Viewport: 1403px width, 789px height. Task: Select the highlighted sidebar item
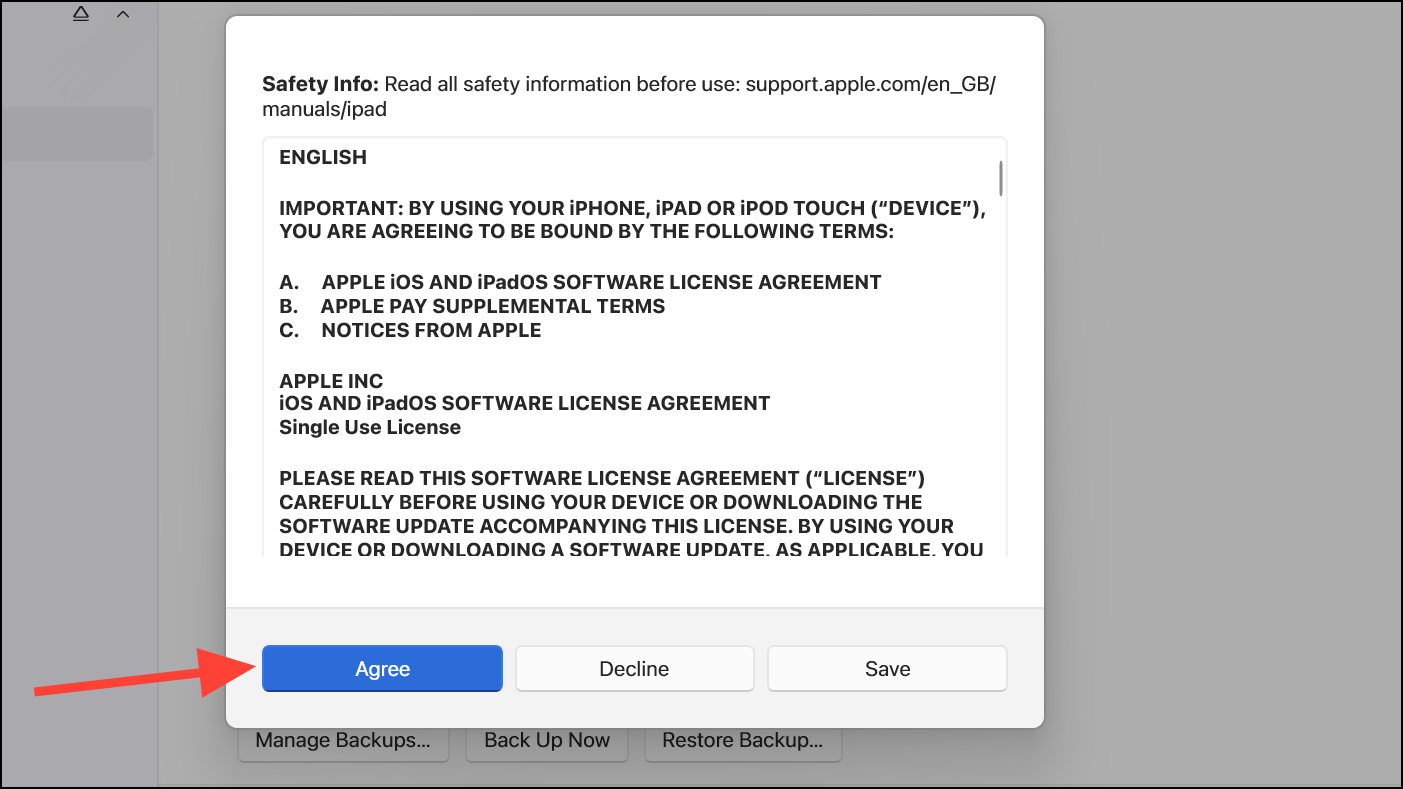click(x=76, y=133)
